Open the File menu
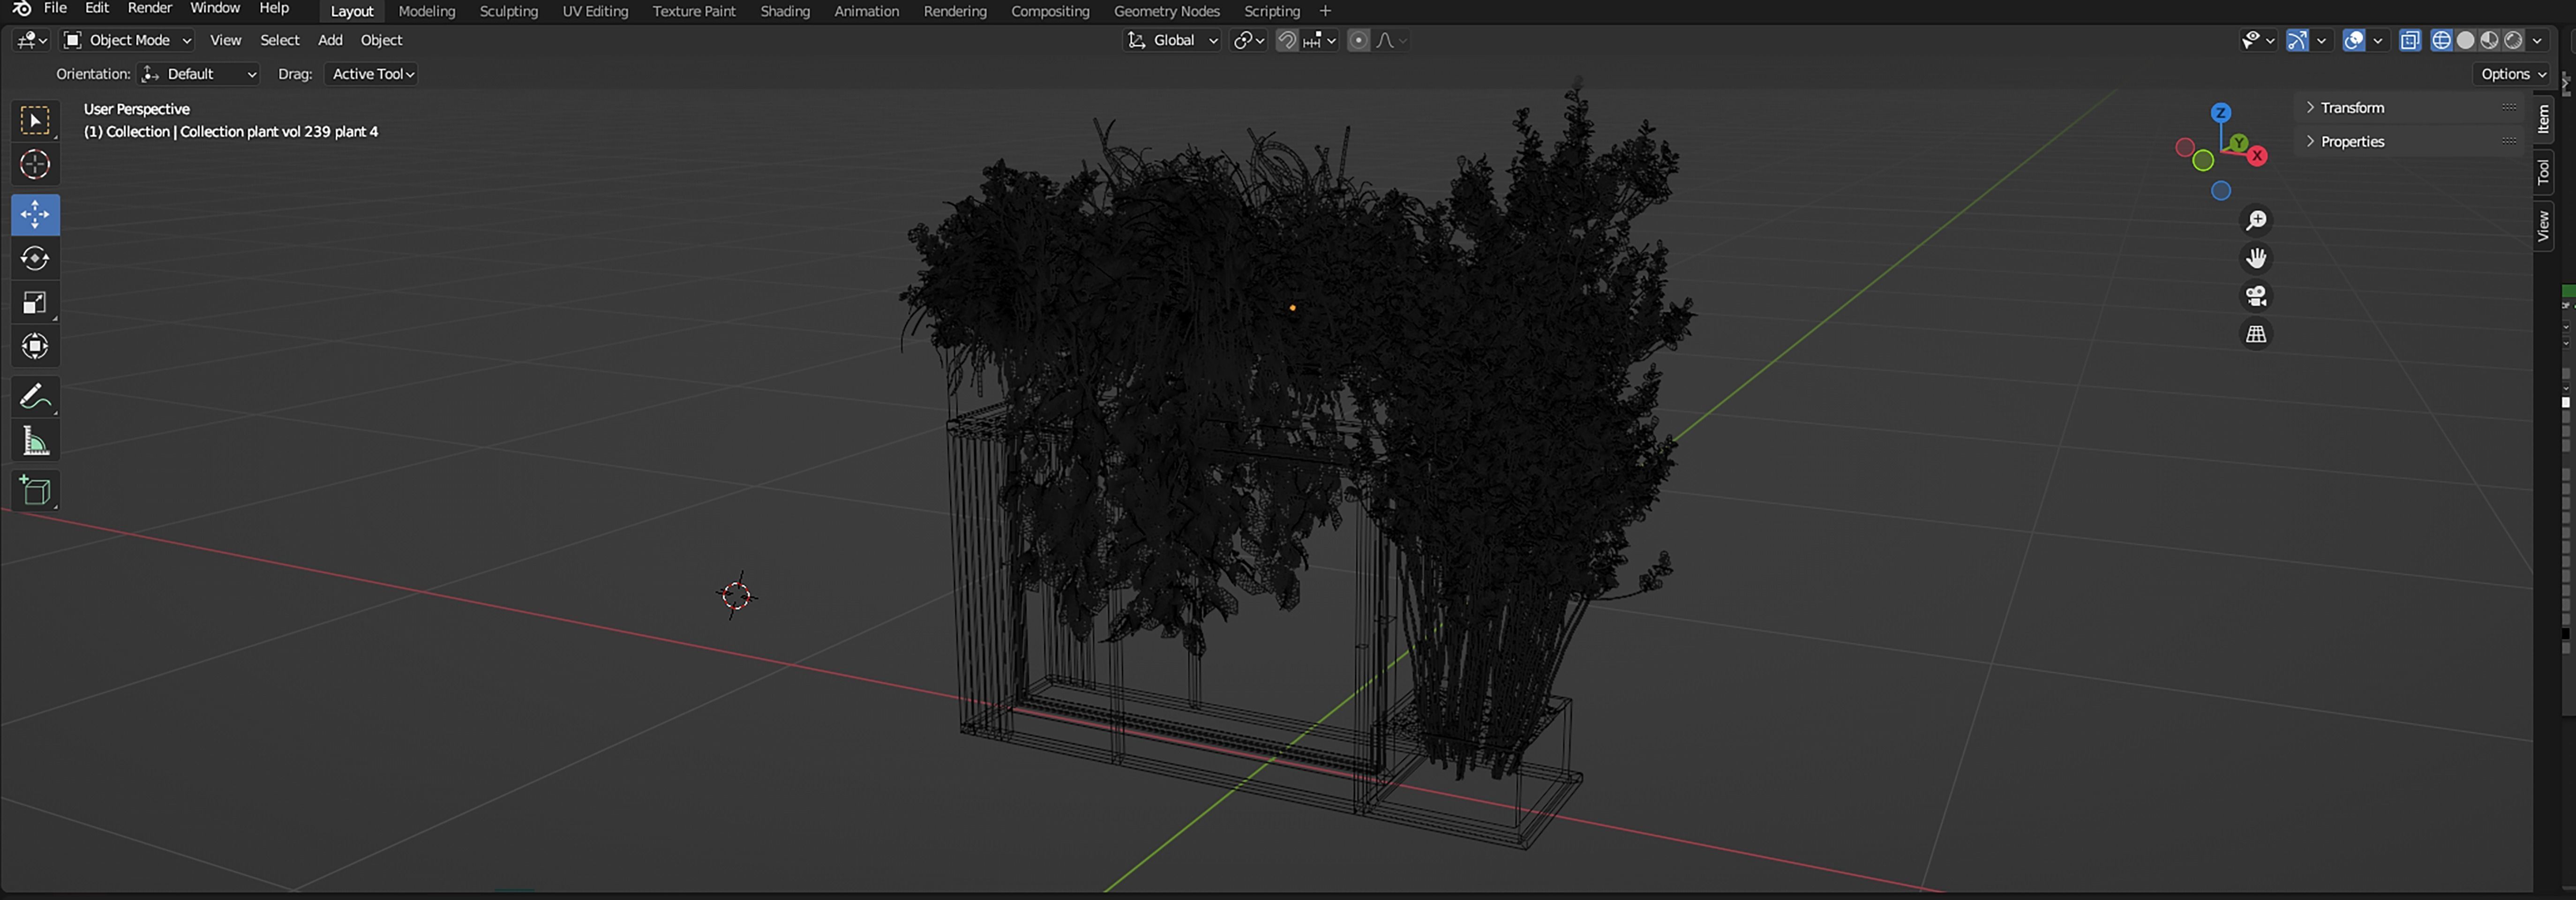Viewport: 2576px width, 900px height. coord(55,9)
